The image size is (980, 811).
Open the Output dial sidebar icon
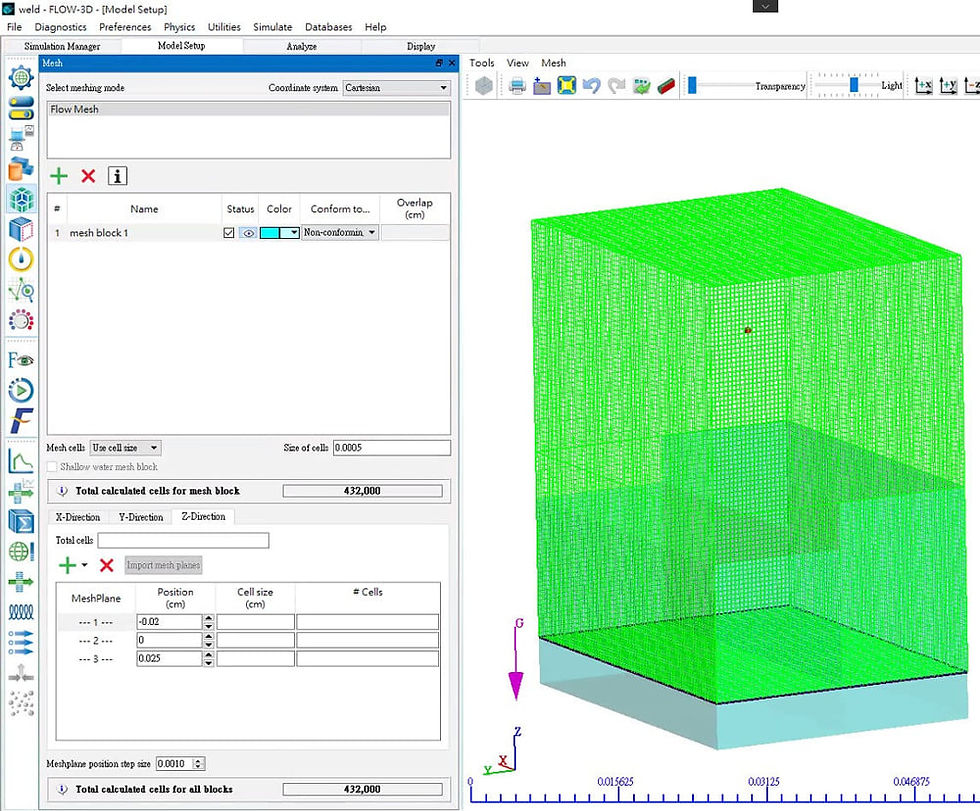click(x=21, y=321)
